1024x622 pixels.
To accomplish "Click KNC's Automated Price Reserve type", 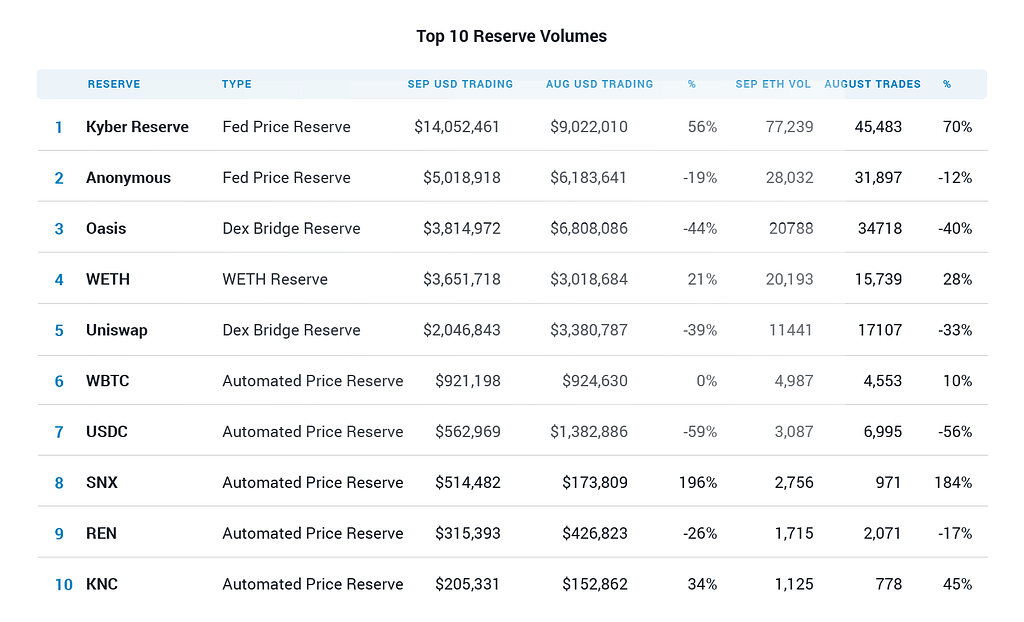I will [x=313, y=584].
